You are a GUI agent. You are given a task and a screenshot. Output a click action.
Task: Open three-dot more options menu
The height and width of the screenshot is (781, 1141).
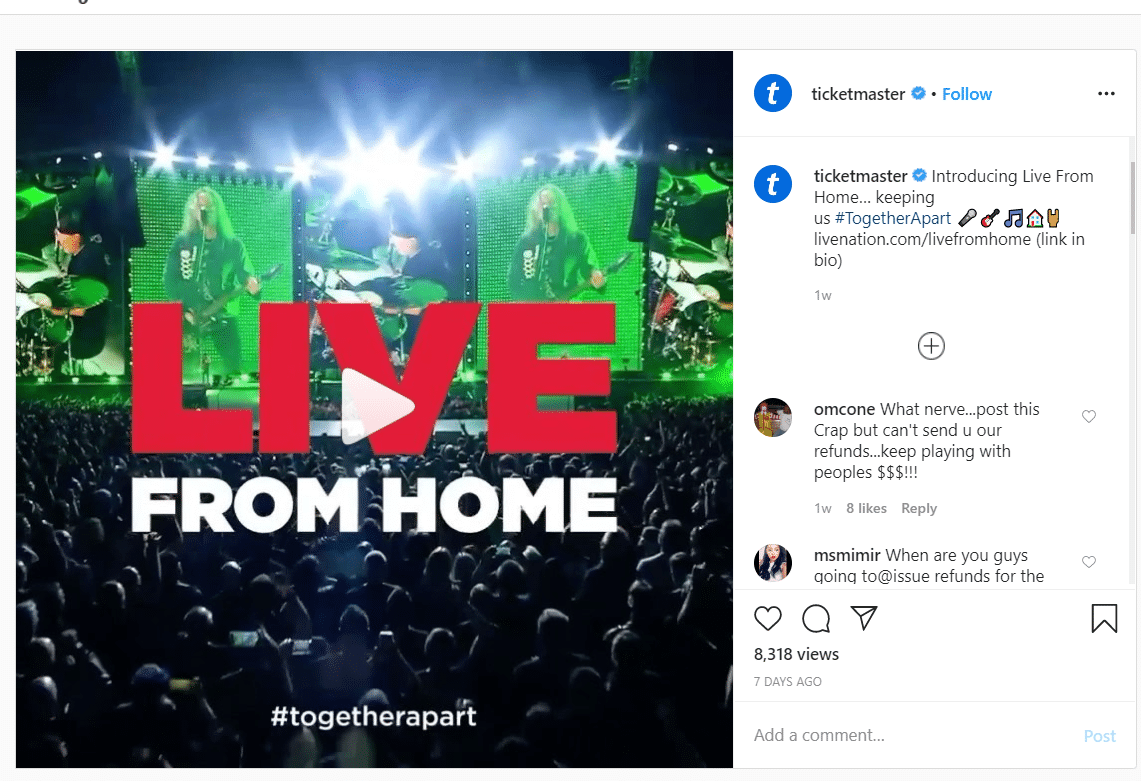1106,93
